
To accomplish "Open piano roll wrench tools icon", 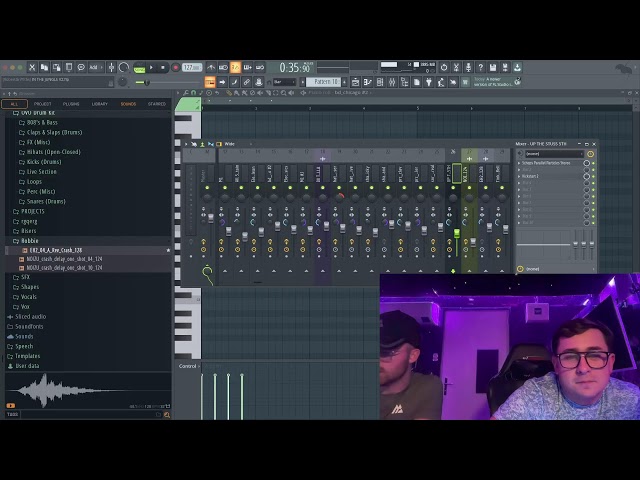I will 186,93.
